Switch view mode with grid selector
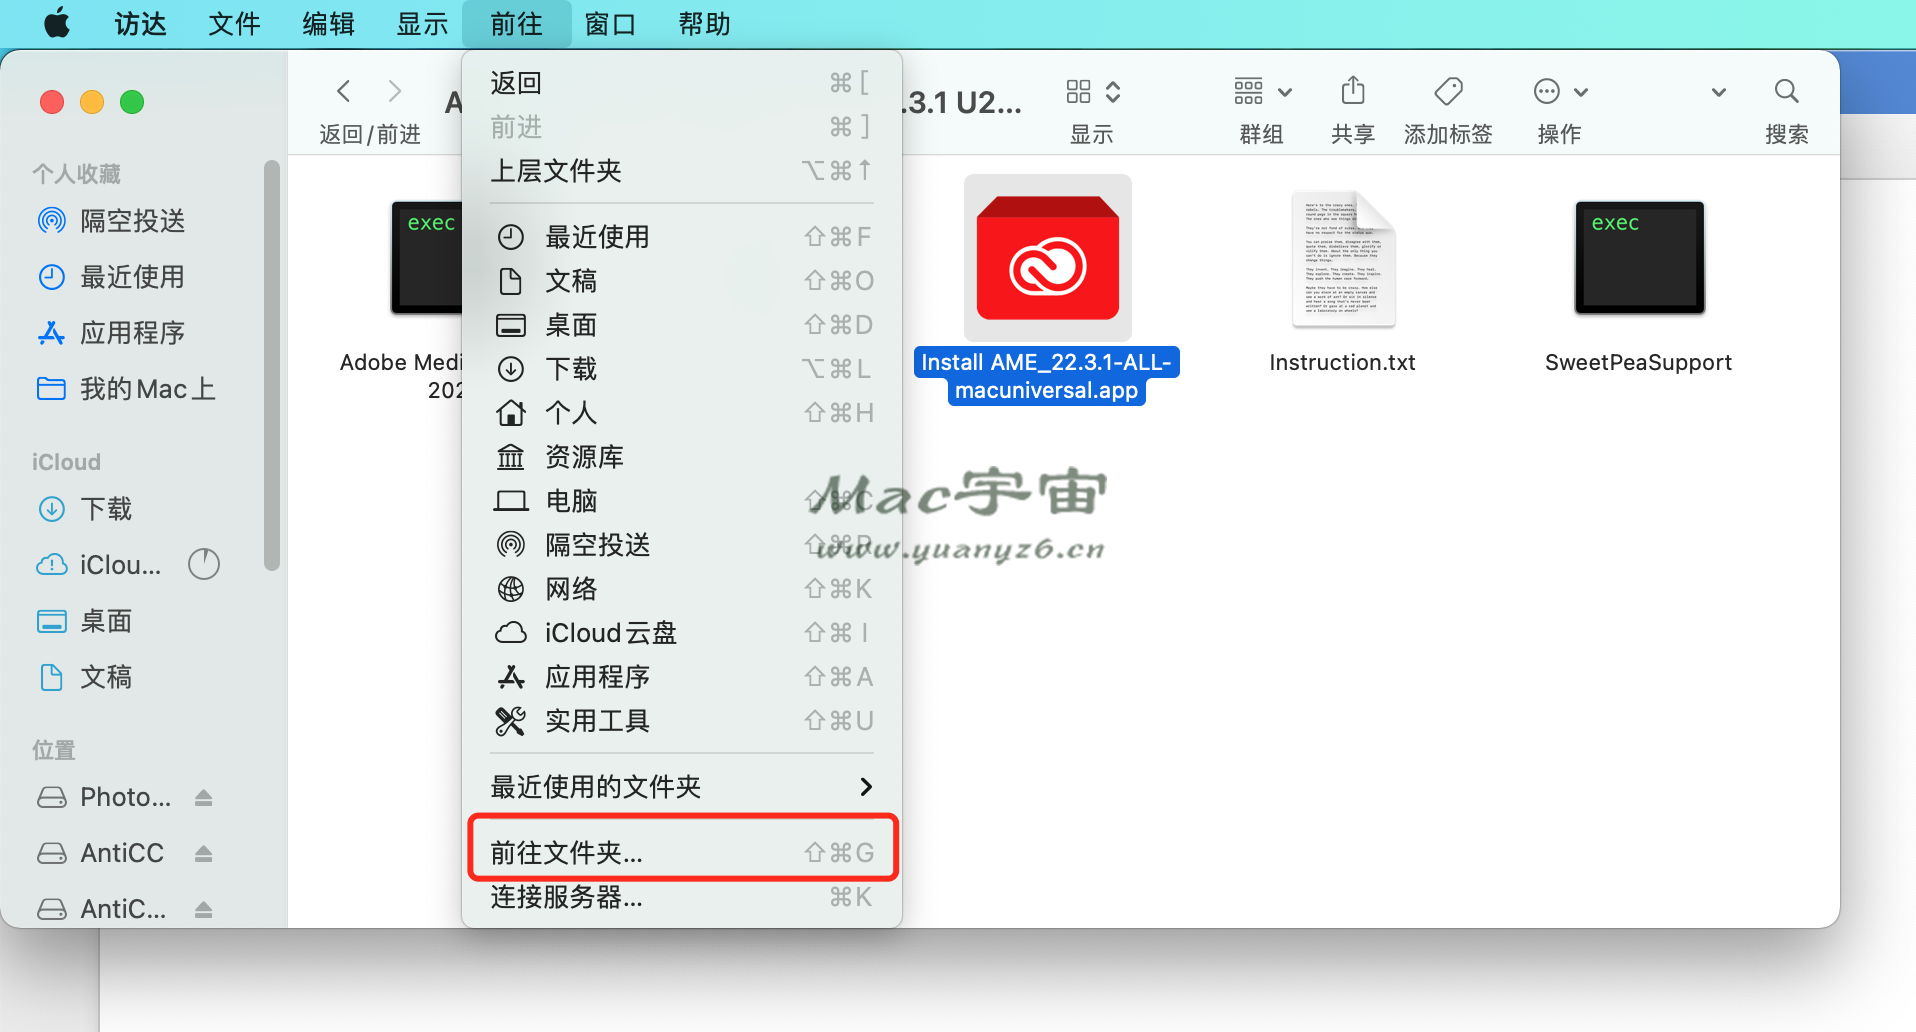Image resolution: width=1916 pixels, height=1032 pixels. pyautogui.click(x=1092, y=92)
